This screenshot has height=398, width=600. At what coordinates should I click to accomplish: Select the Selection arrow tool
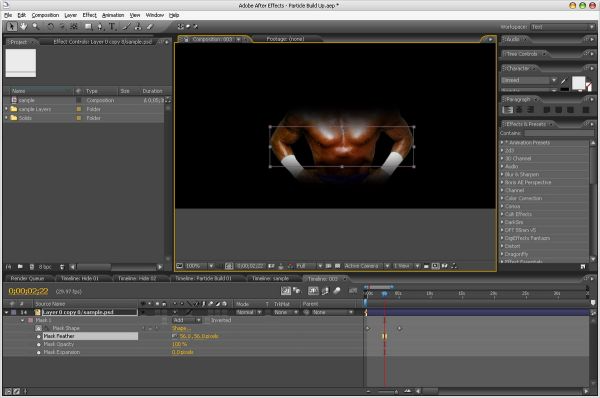11,26
